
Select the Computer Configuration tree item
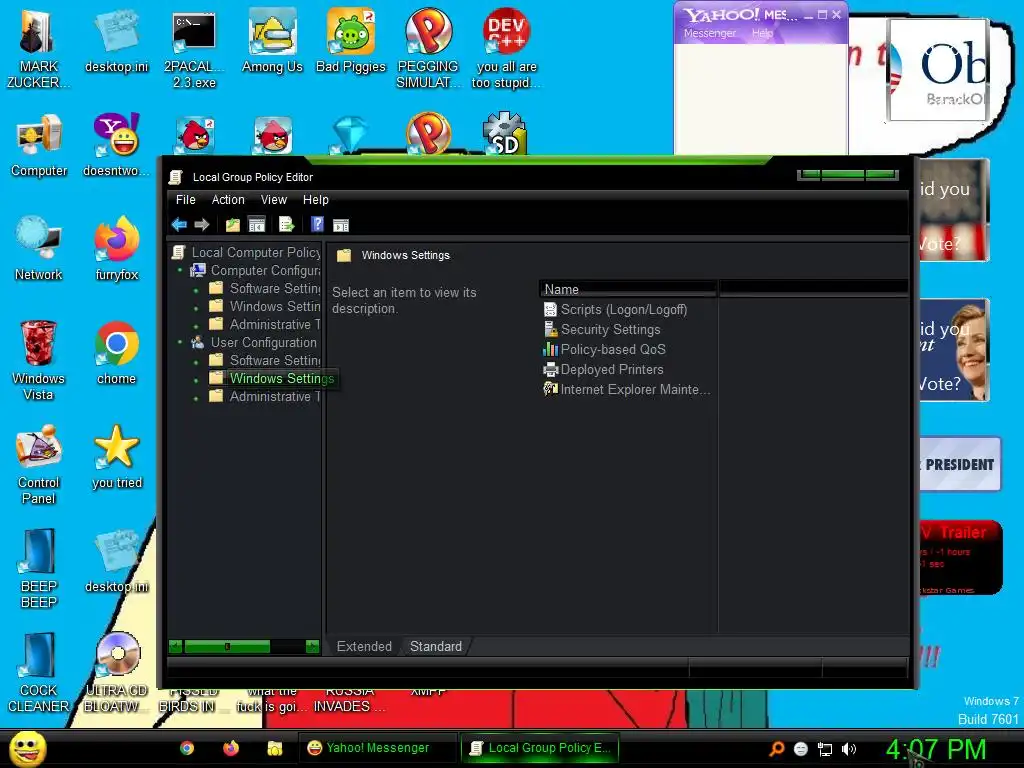click(255, 270)
